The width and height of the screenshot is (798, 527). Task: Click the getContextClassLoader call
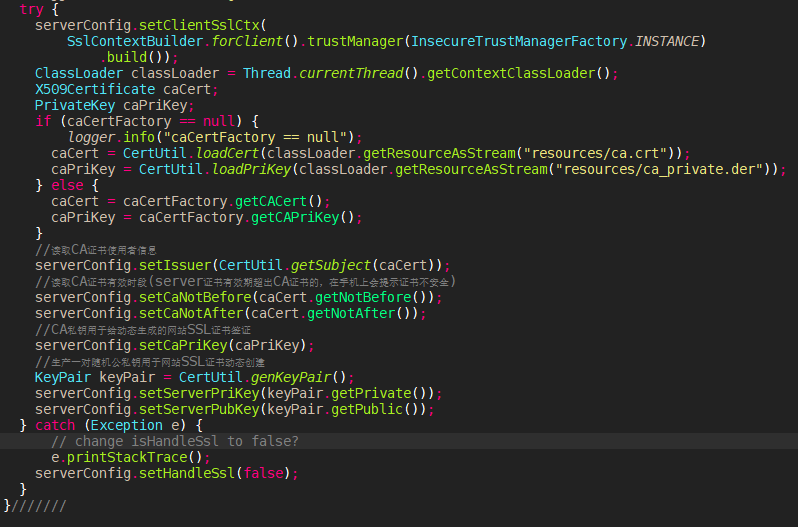[510, 73]
